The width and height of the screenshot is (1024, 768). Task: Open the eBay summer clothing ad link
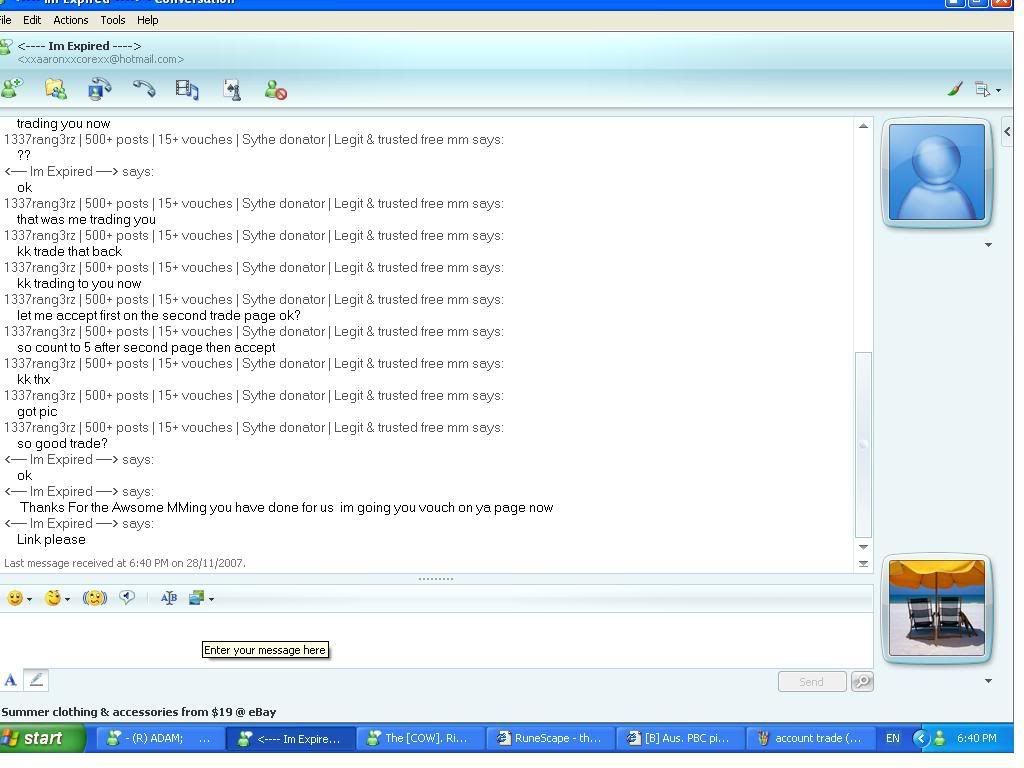138,712
